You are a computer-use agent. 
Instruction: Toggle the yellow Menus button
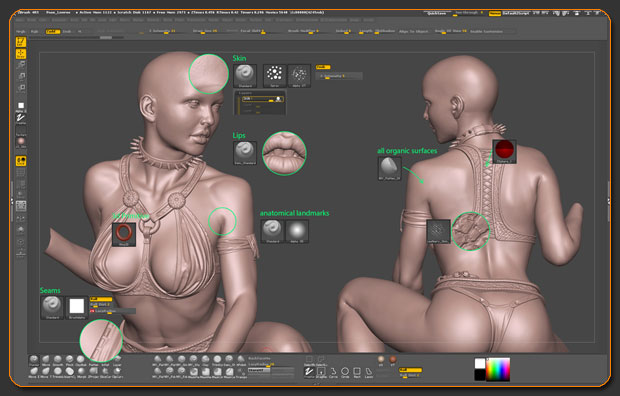coord(495,13)
